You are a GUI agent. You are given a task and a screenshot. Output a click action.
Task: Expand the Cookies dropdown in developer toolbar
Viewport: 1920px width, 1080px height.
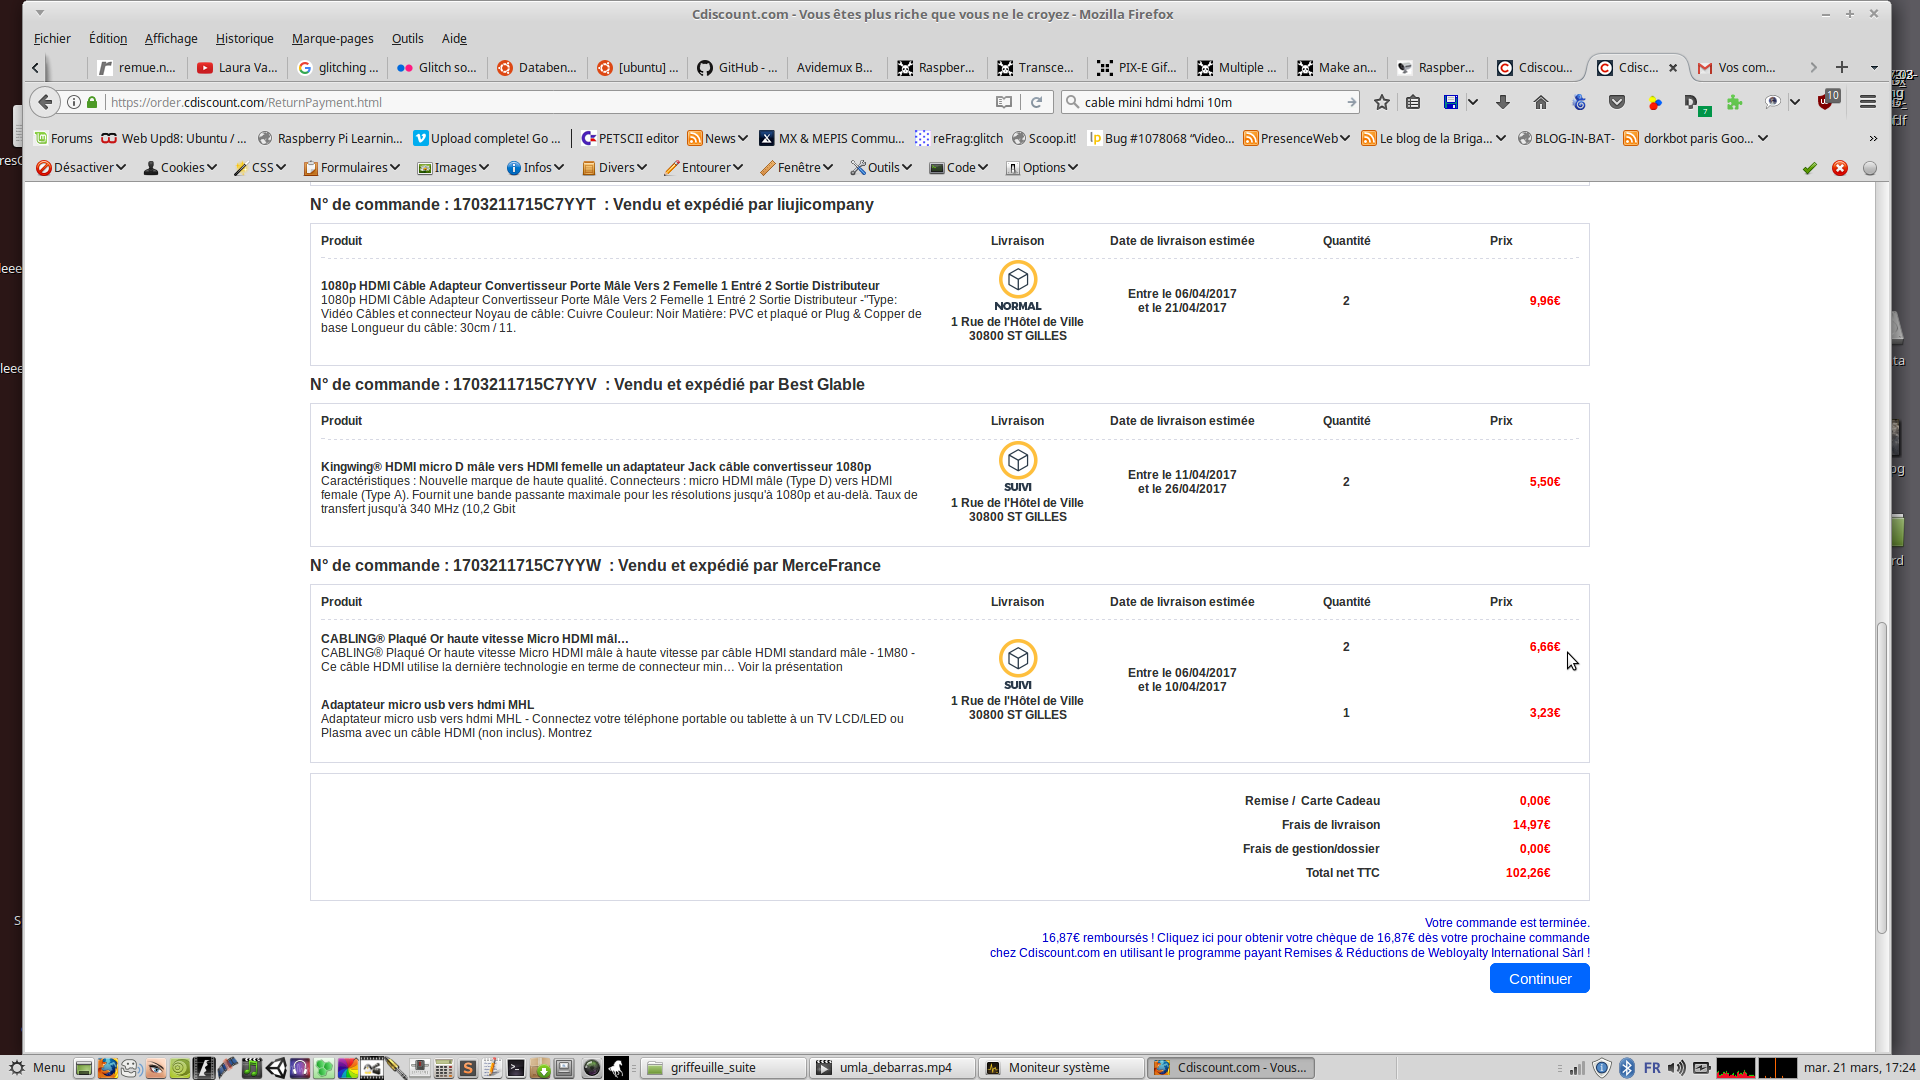(180, 168)
